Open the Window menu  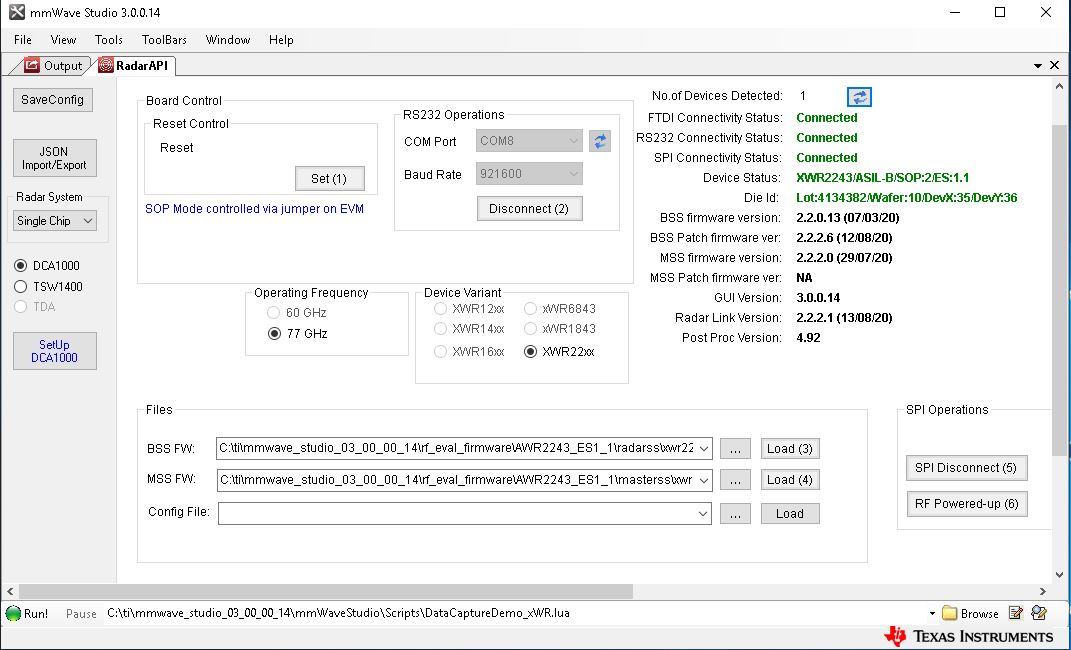(x=227, y=40)
